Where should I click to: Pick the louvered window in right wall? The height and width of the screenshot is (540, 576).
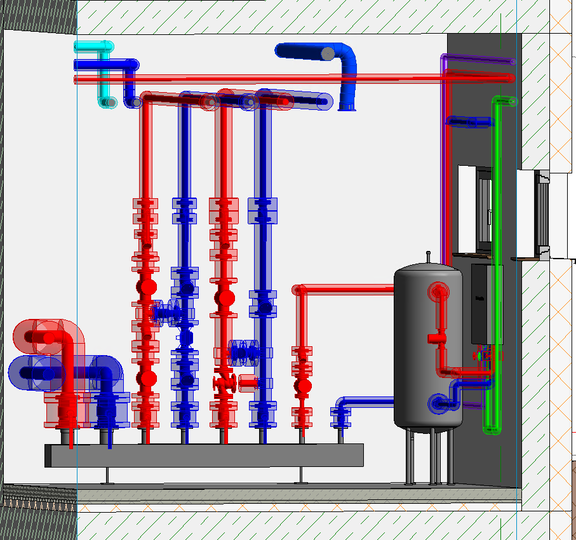tap(542, 215)
